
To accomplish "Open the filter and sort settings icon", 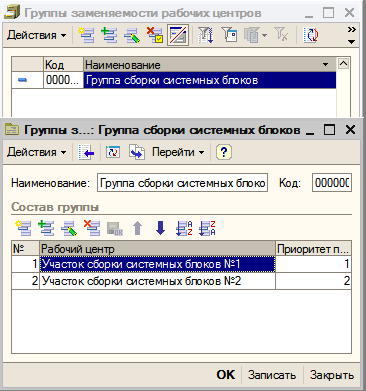I will [206, 35].
